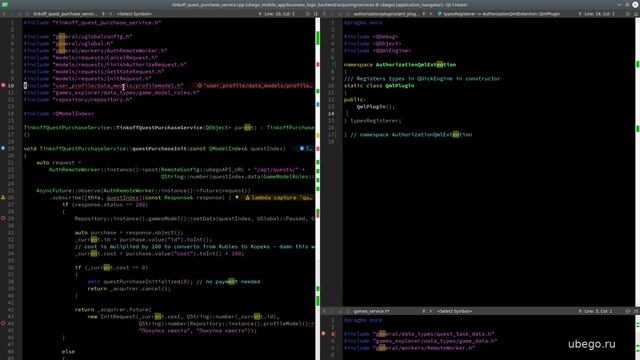Viewport: 640px width, 360px height.
Task: Click typesRegisterer variable on line 15
Action: pyautogui.click(x=376, y=120)
